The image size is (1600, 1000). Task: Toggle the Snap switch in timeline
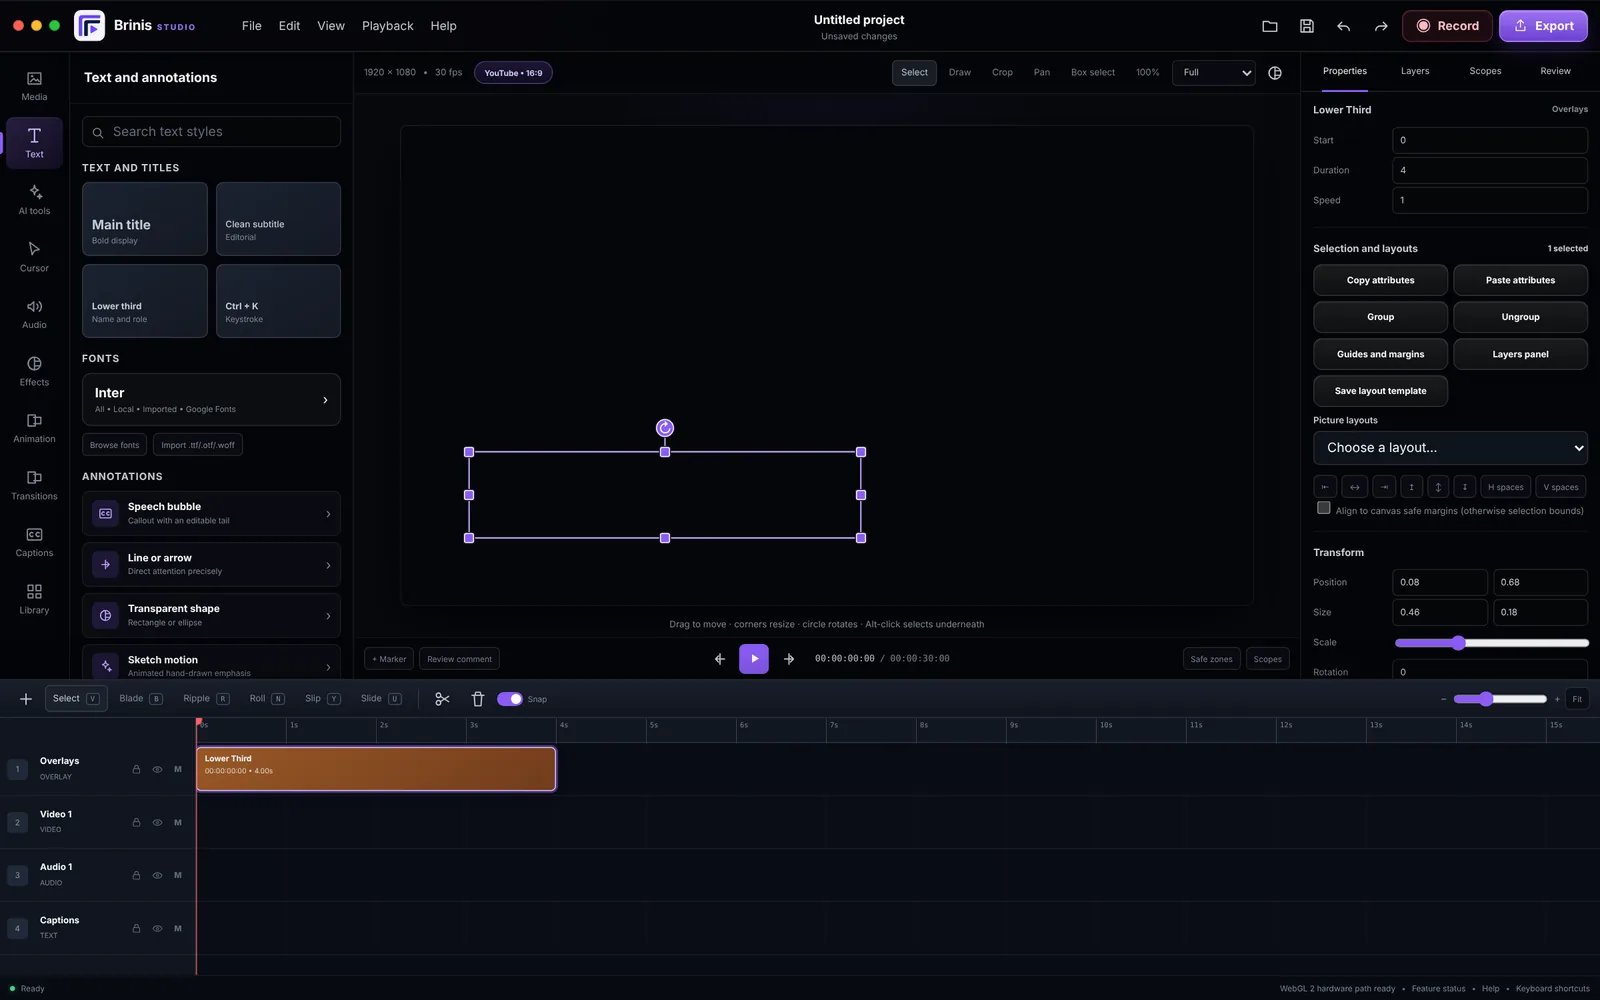click(x=510, y=699)
